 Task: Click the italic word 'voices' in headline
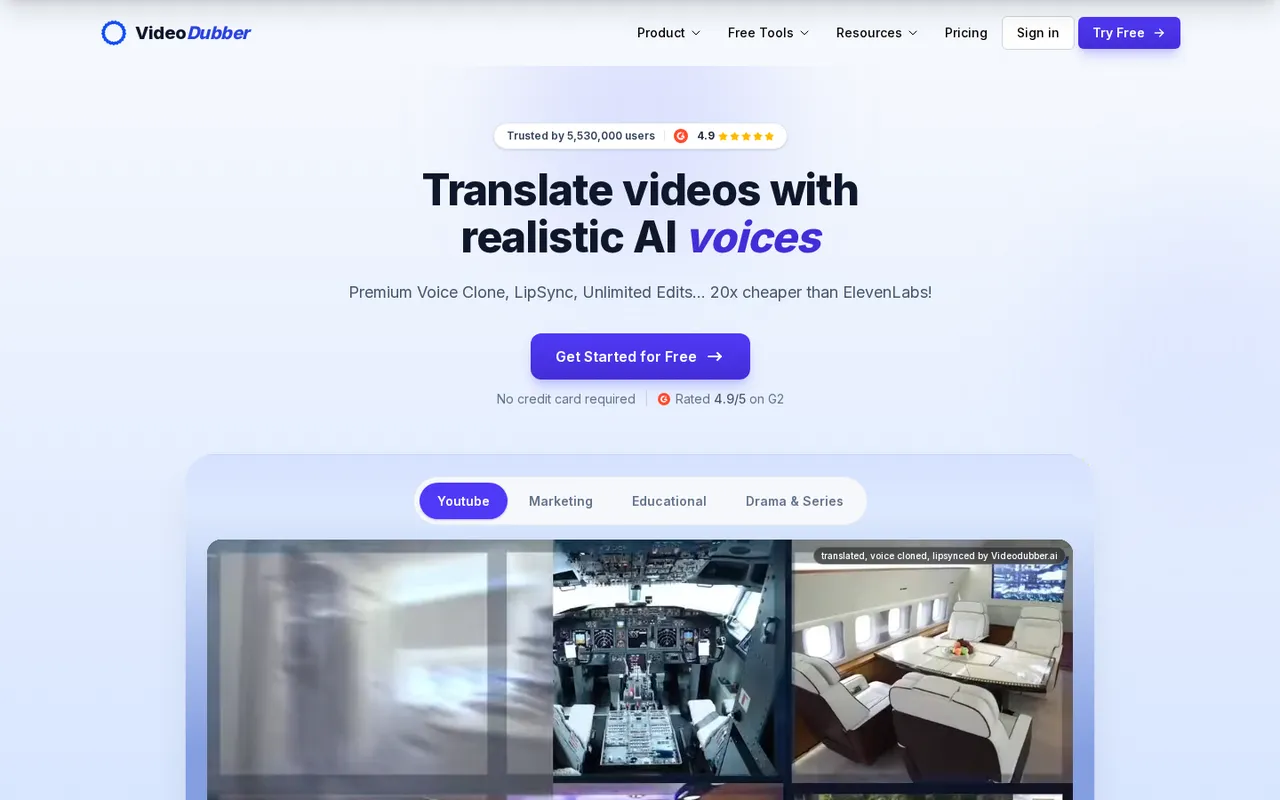754,238
